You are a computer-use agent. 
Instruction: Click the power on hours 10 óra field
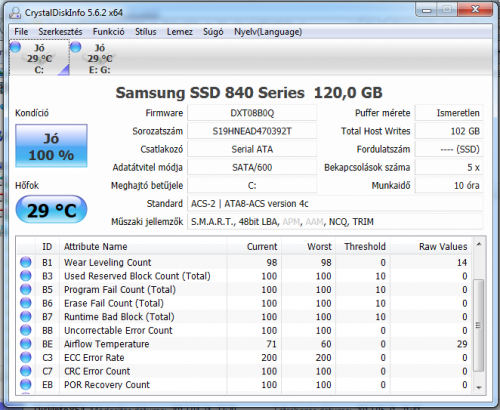point(449,185)
